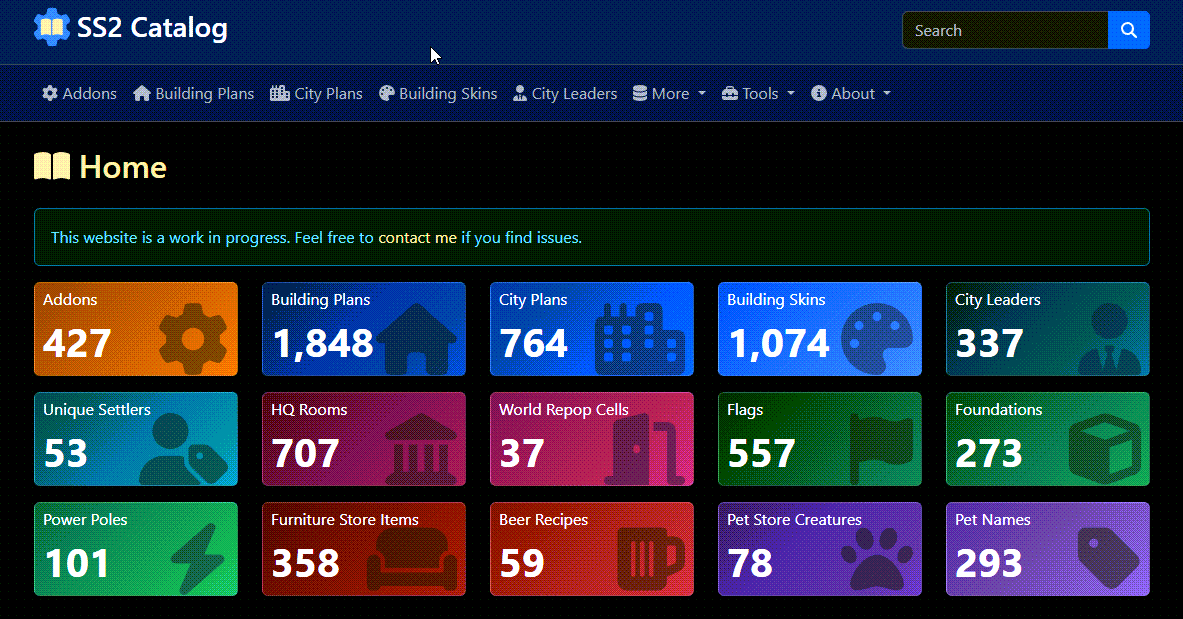Viewport: 1183px width, 619px height.
Task: Select Building Skins in the navigation bar
Action: coord(437,94)
